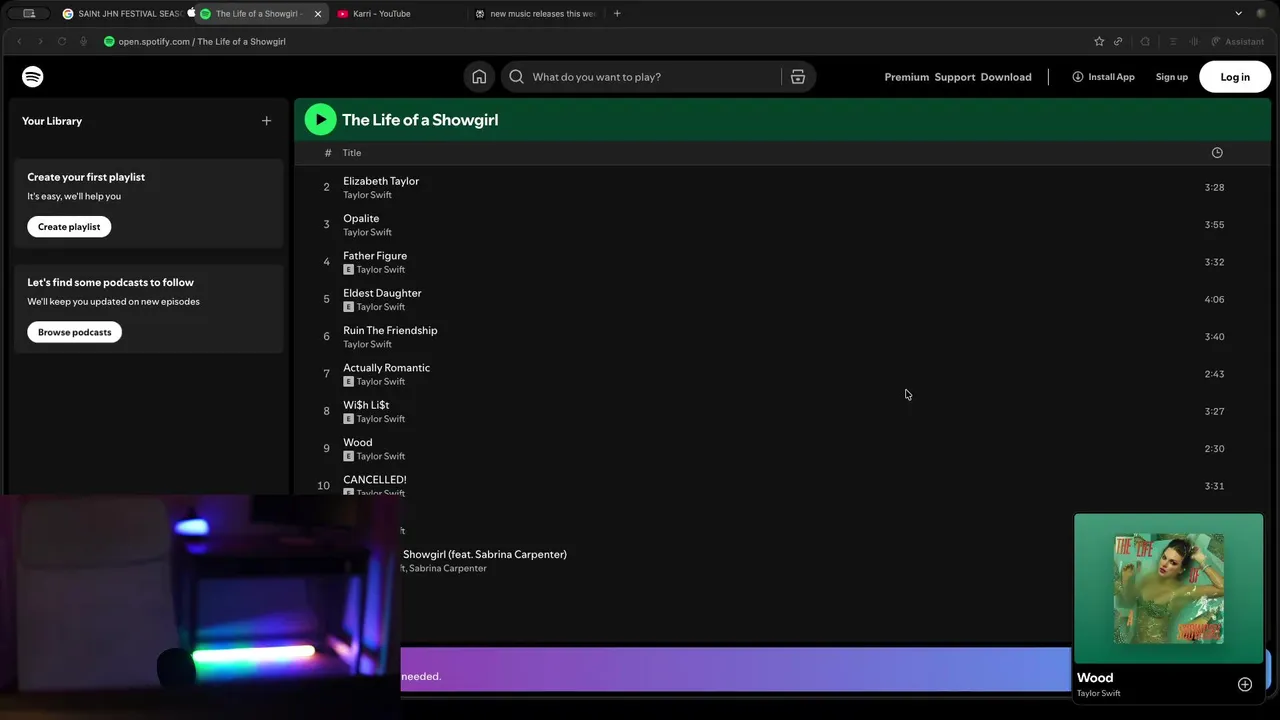Click the Your Library heading
Viewport: 1280px width, 720px height.
click(52, 121)
